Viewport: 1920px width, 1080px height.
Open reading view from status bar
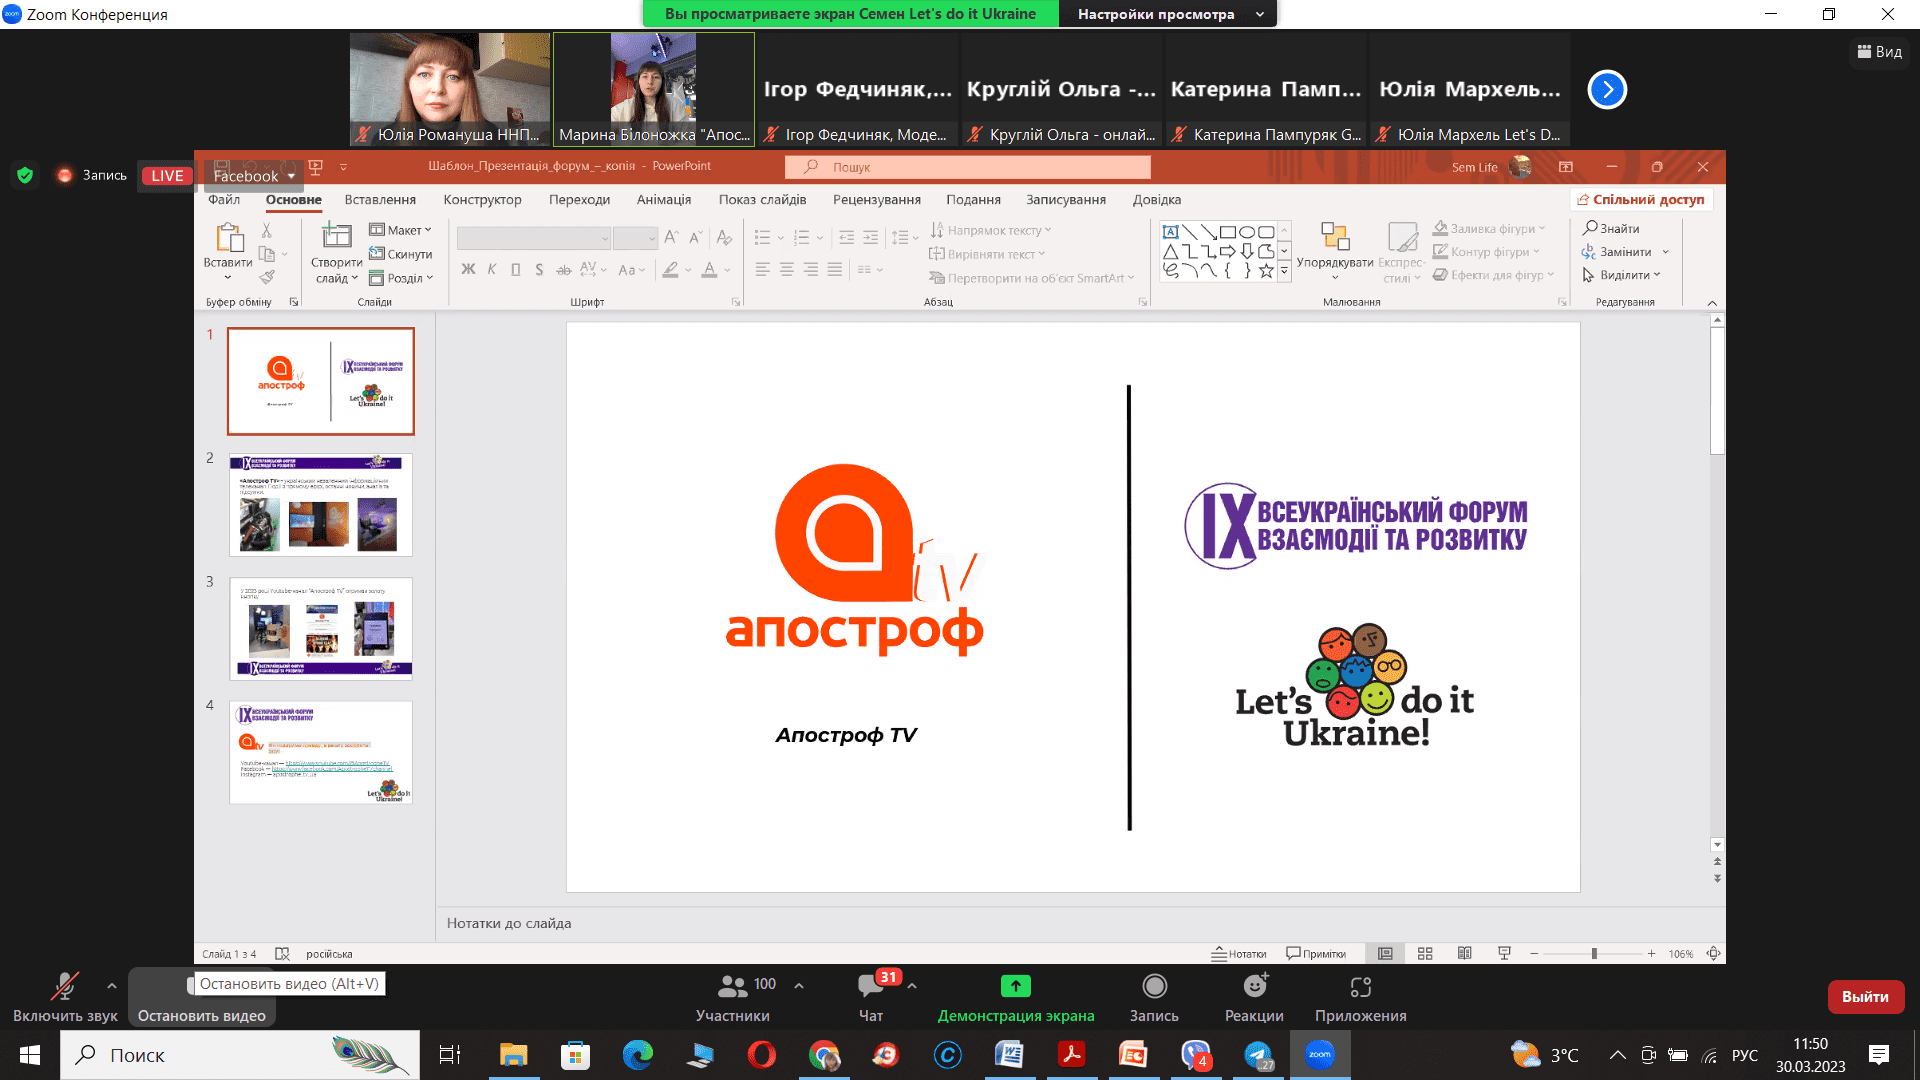[1464, 953]
